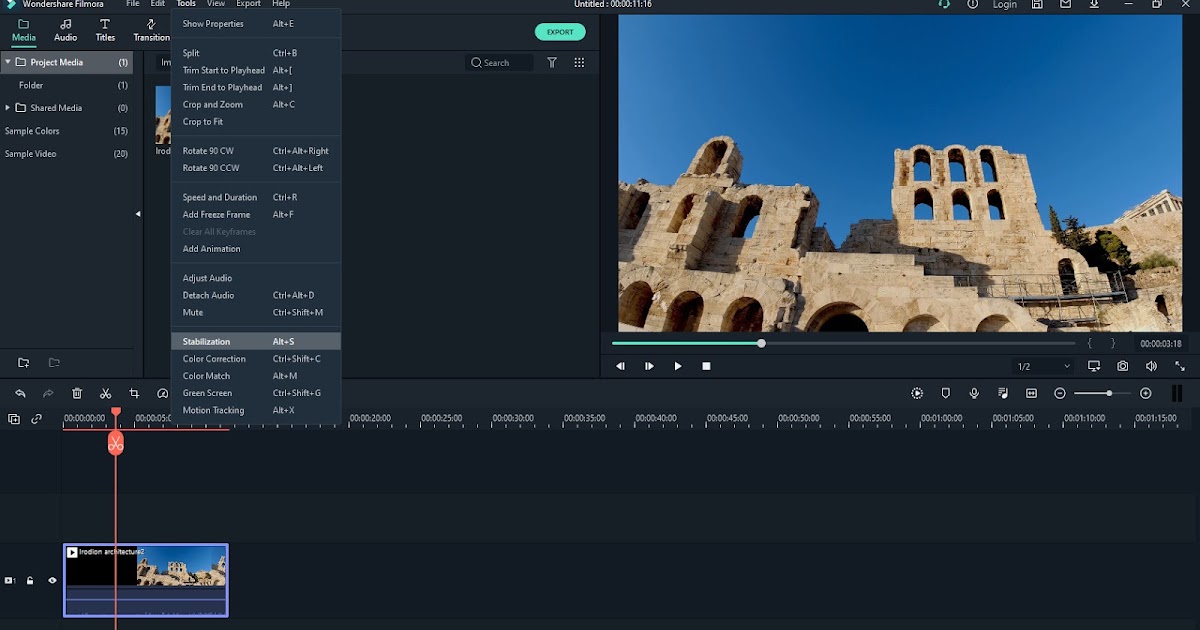
Task: Split the clip with the scissors tool
Action: (x=105, y=393)
